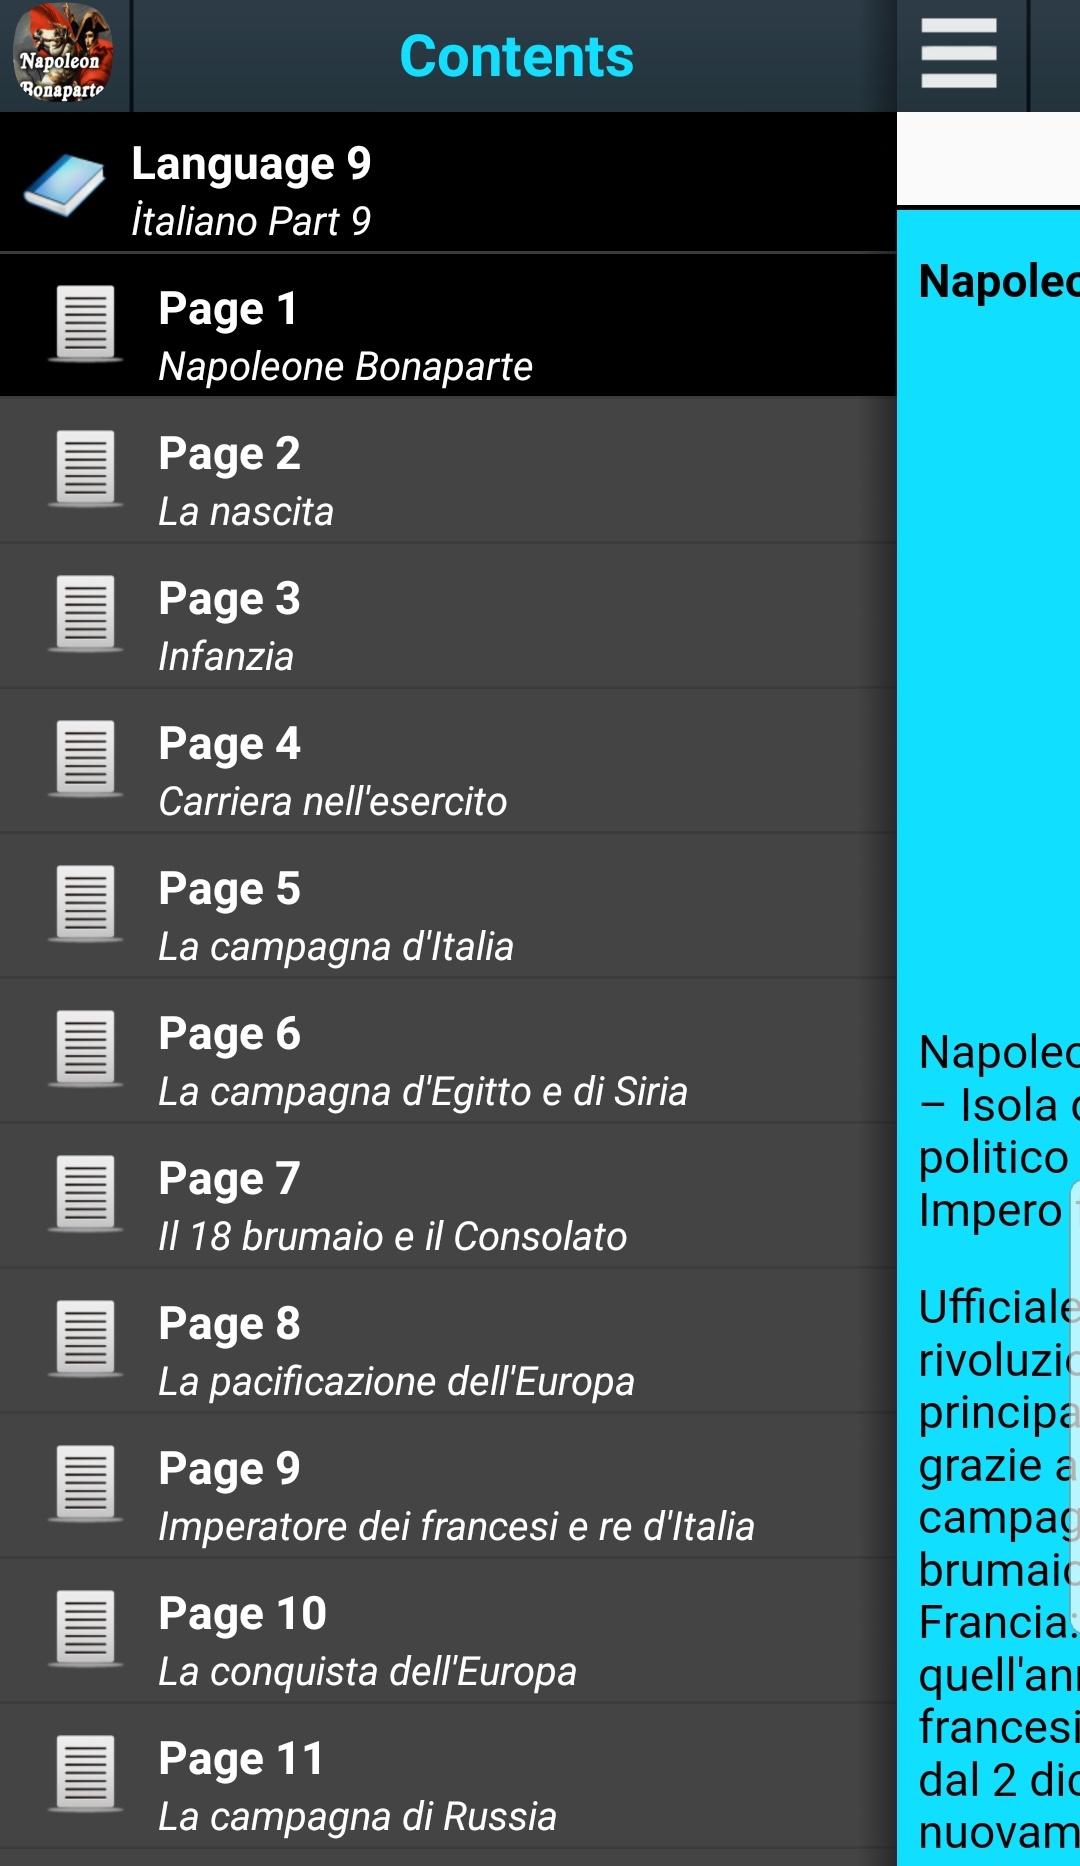The width and height of the screenshot is (1080, 1866).
Task: Select Page 10 La conquista dell'Europa
Action: click(x=448, y=1631)
